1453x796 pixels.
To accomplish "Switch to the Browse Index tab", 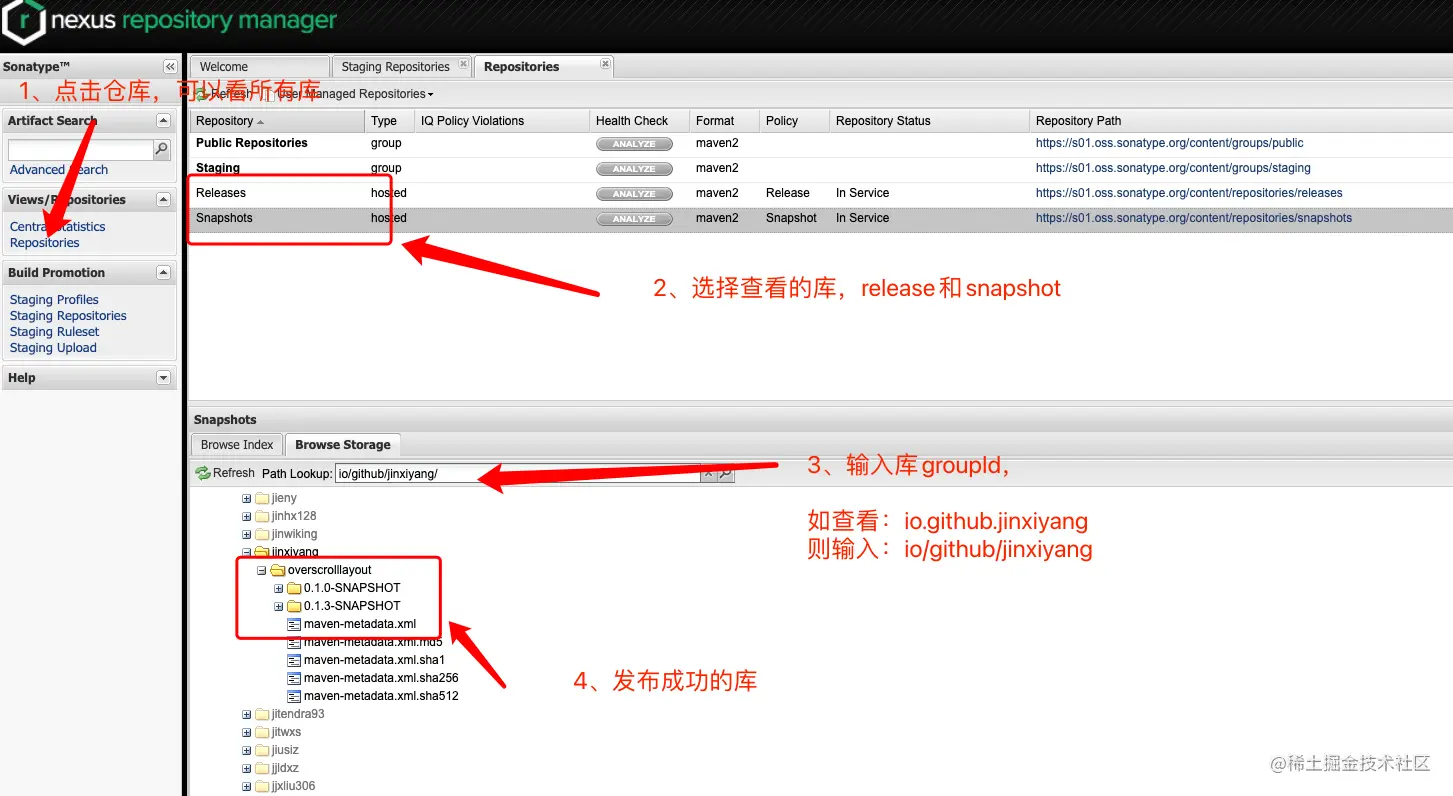I will (x=237, y=445).
